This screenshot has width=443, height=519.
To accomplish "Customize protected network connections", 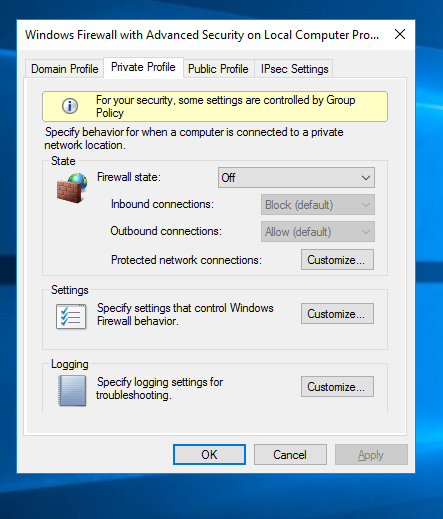I will [x=337, y=260].
